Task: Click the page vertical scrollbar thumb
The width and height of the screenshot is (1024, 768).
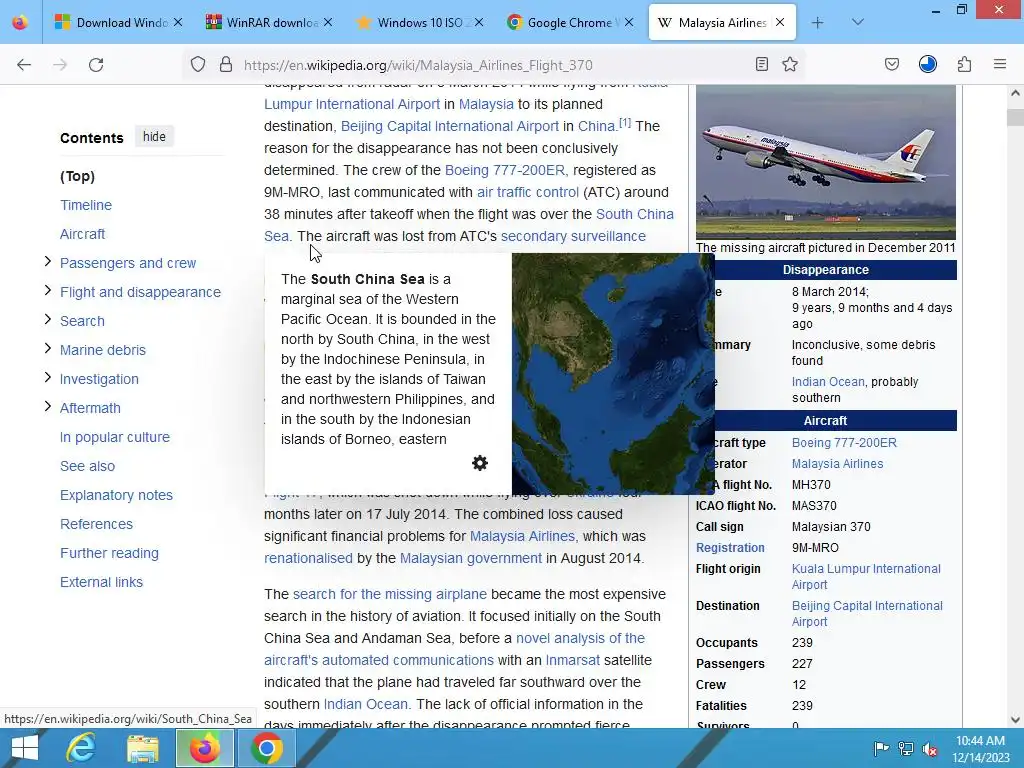Action: pyautogui.click(x=1015, y=118)
